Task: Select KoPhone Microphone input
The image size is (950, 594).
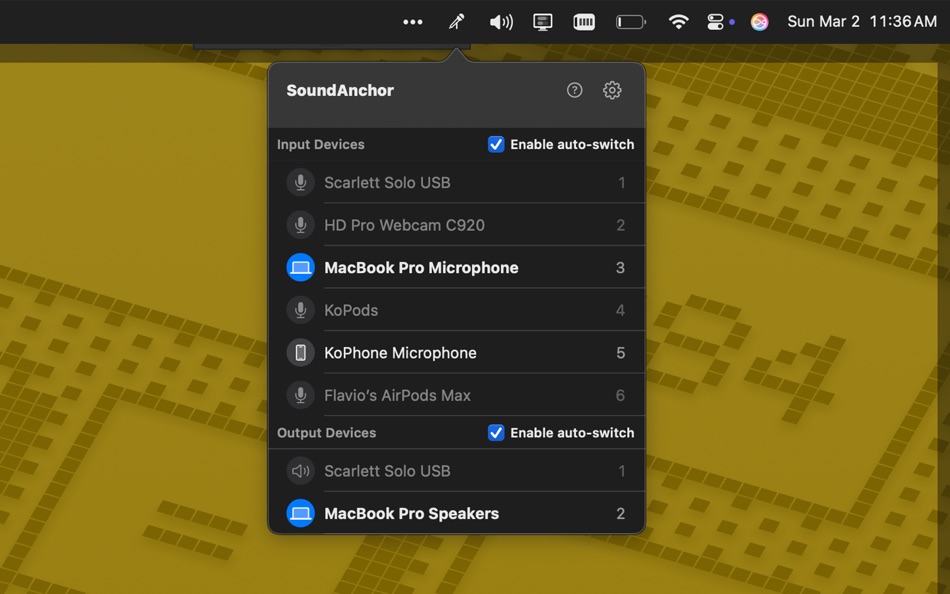Action: pos(457,352)
